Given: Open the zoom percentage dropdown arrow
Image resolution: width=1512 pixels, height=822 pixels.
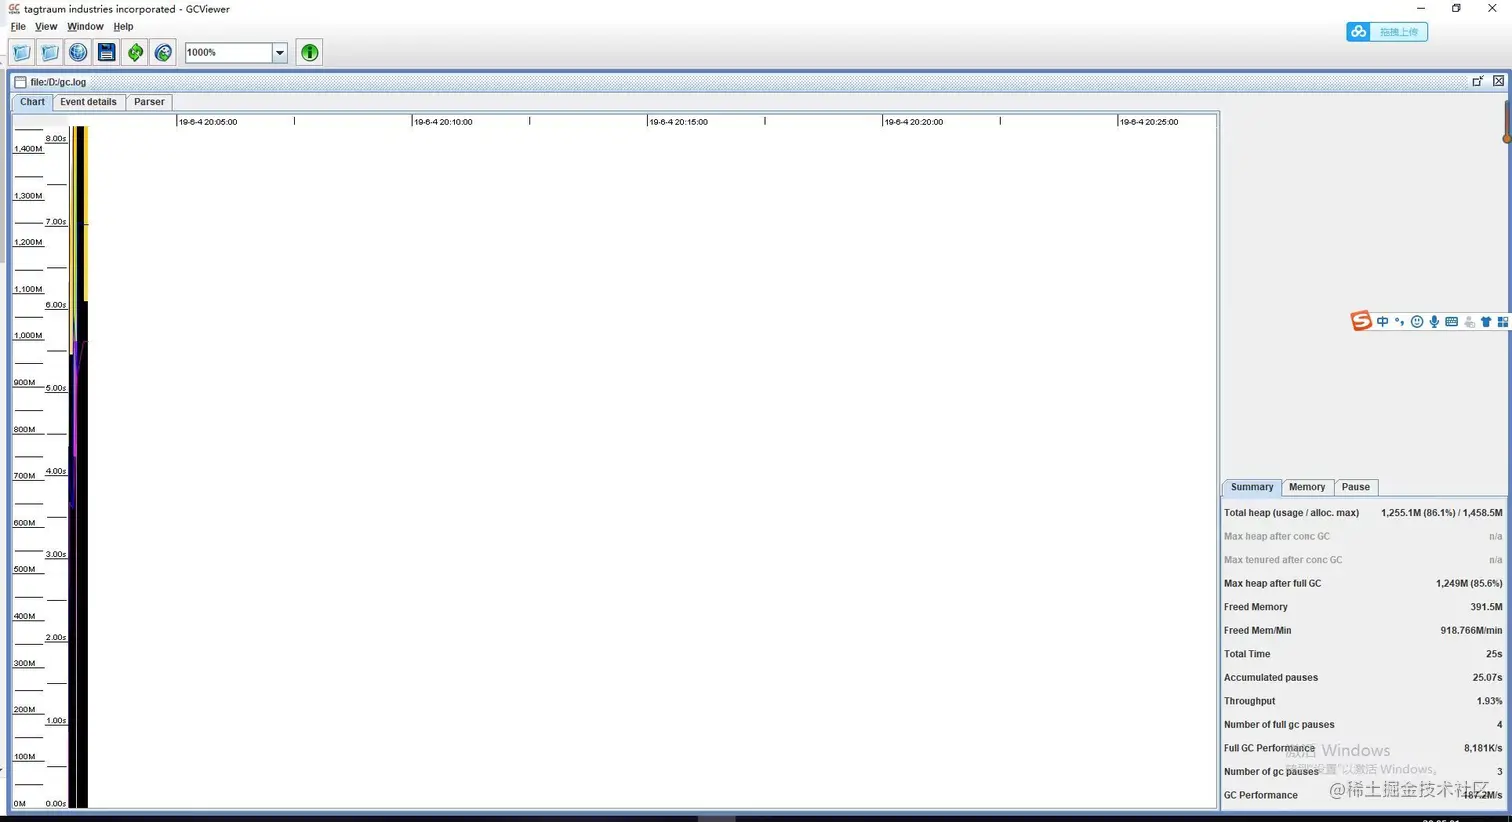Looking at the screenshot, I should pyautogui.click(x=280, y=52).
